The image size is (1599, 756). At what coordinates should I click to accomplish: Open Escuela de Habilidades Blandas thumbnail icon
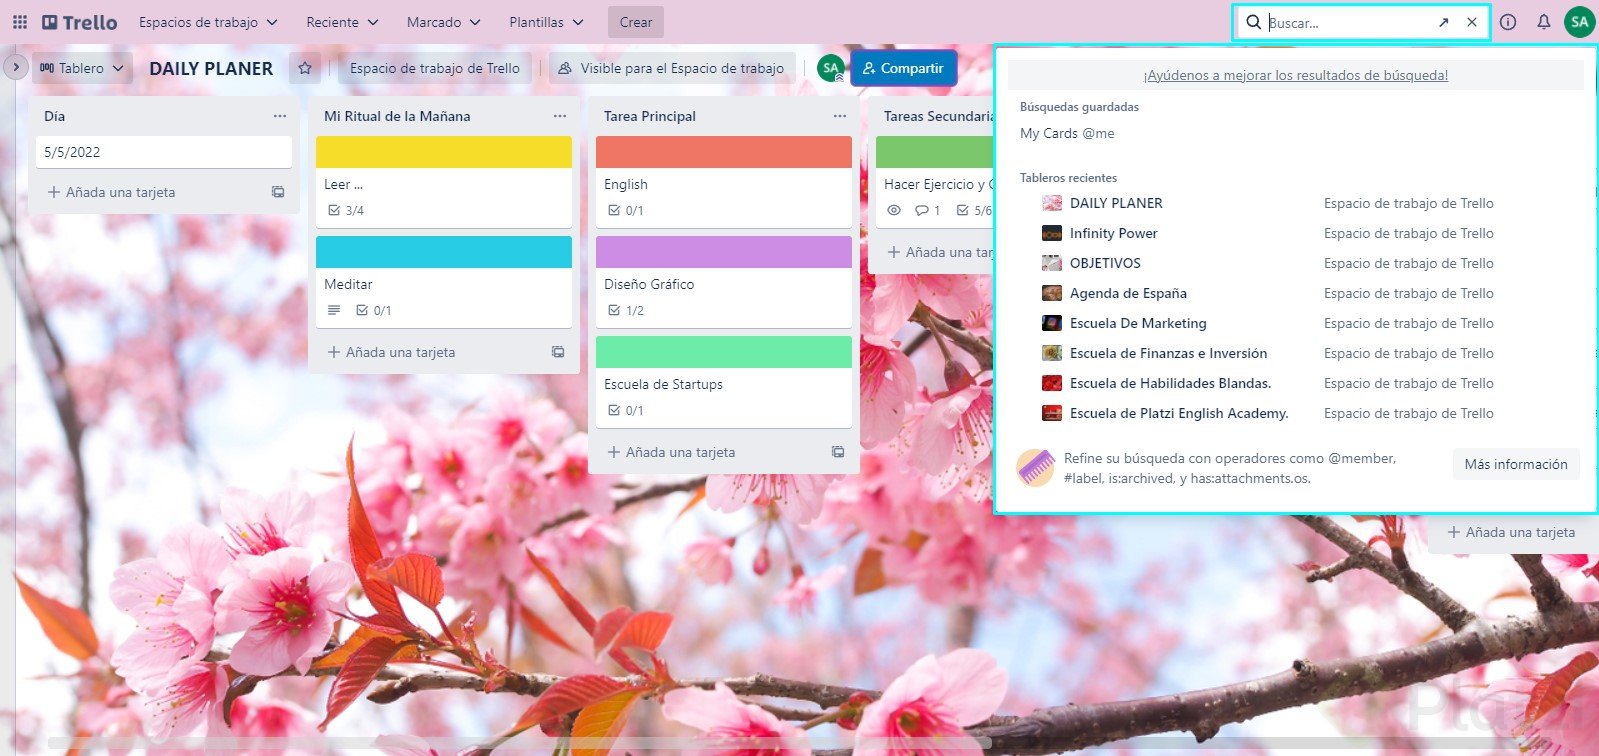point(1052,383)
